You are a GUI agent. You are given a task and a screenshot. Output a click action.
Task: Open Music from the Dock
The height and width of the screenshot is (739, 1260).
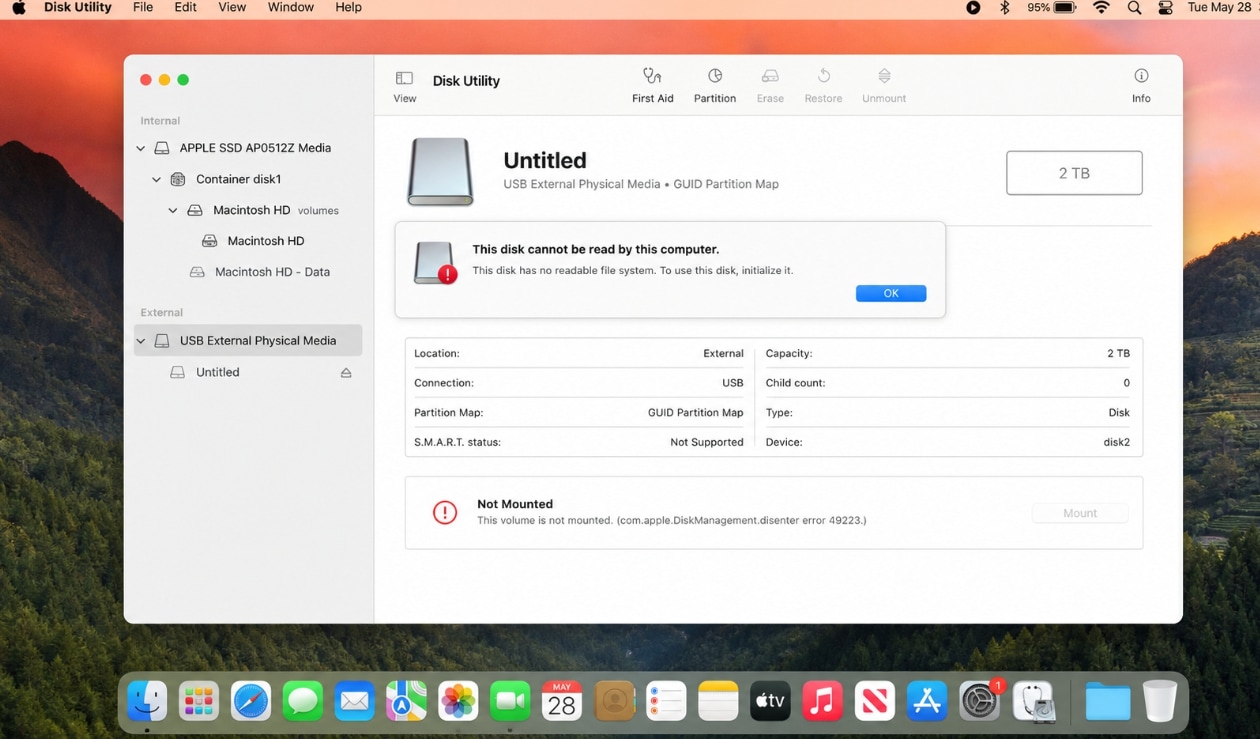click(822, 701)
